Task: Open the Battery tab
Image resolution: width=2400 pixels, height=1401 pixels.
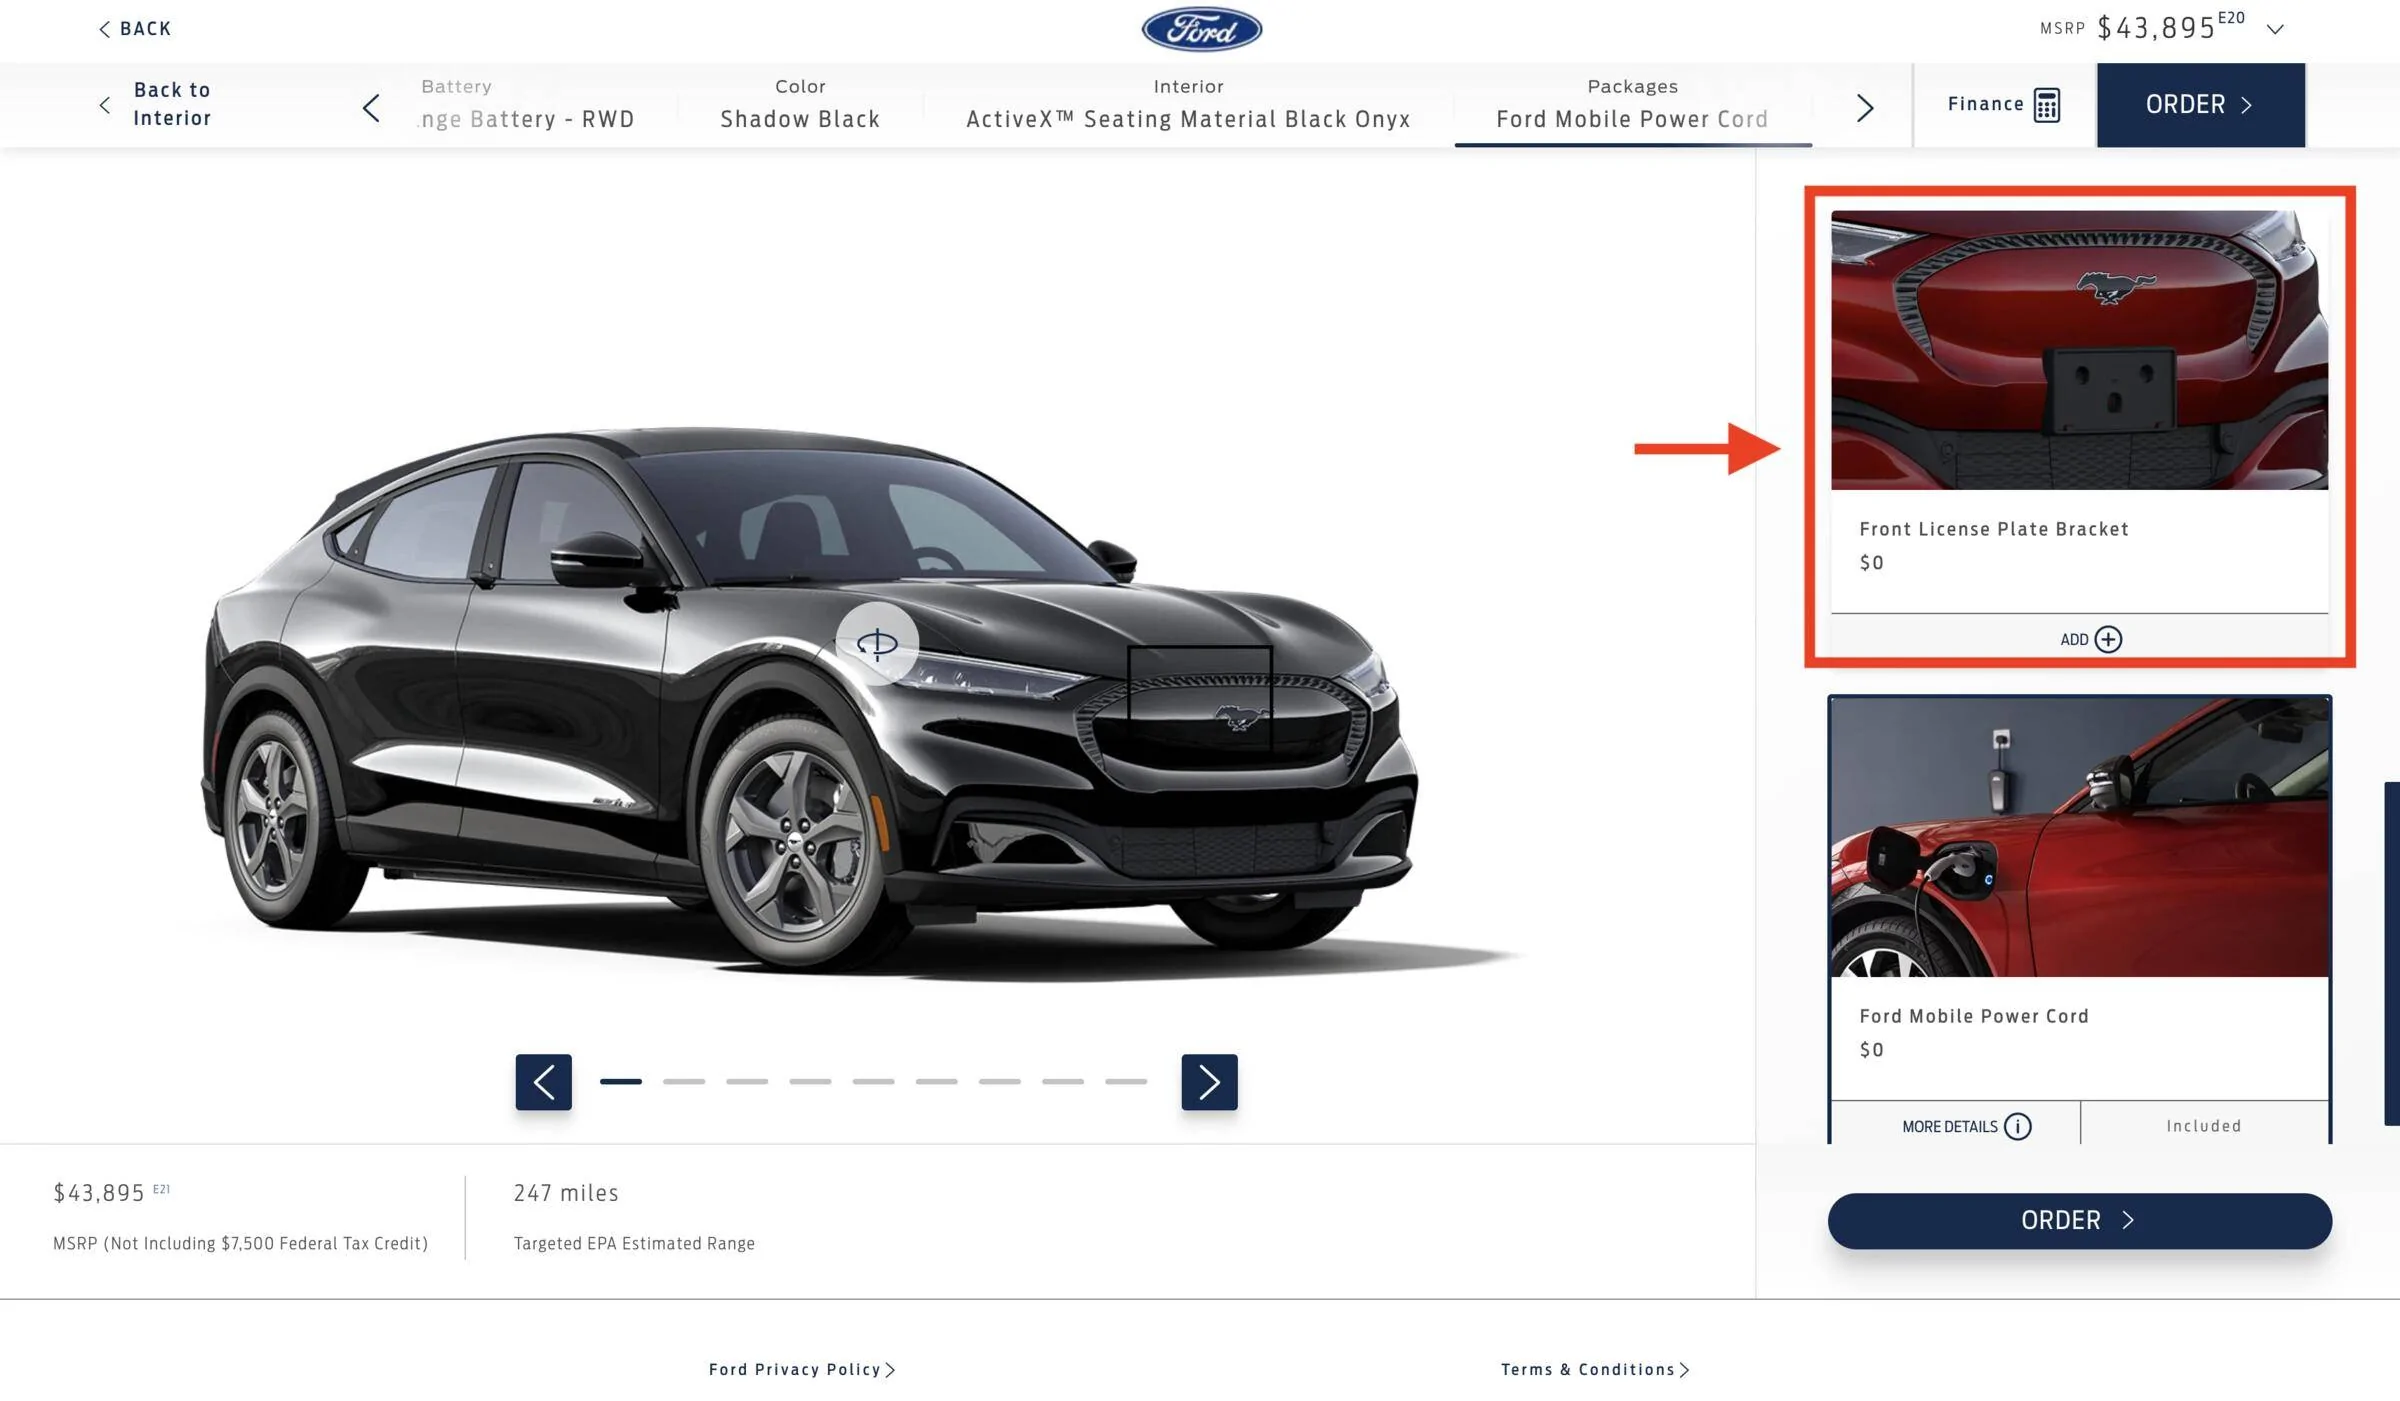Action: [527, 104]
